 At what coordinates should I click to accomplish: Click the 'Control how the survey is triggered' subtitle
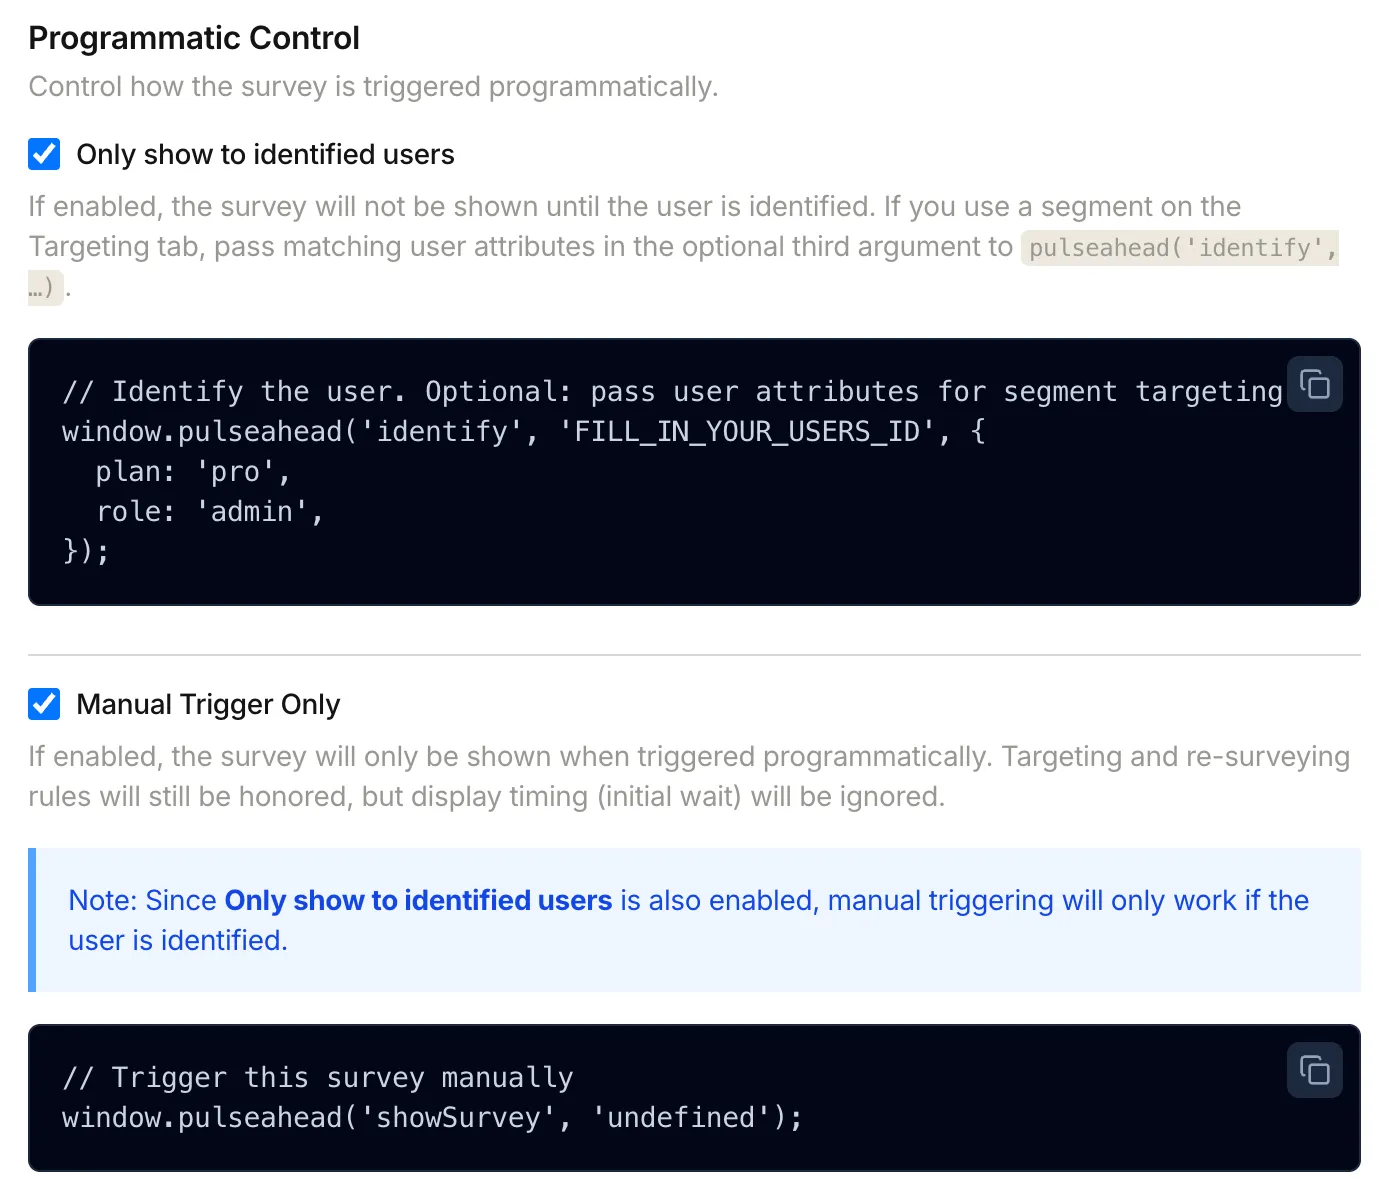[373, 87]
